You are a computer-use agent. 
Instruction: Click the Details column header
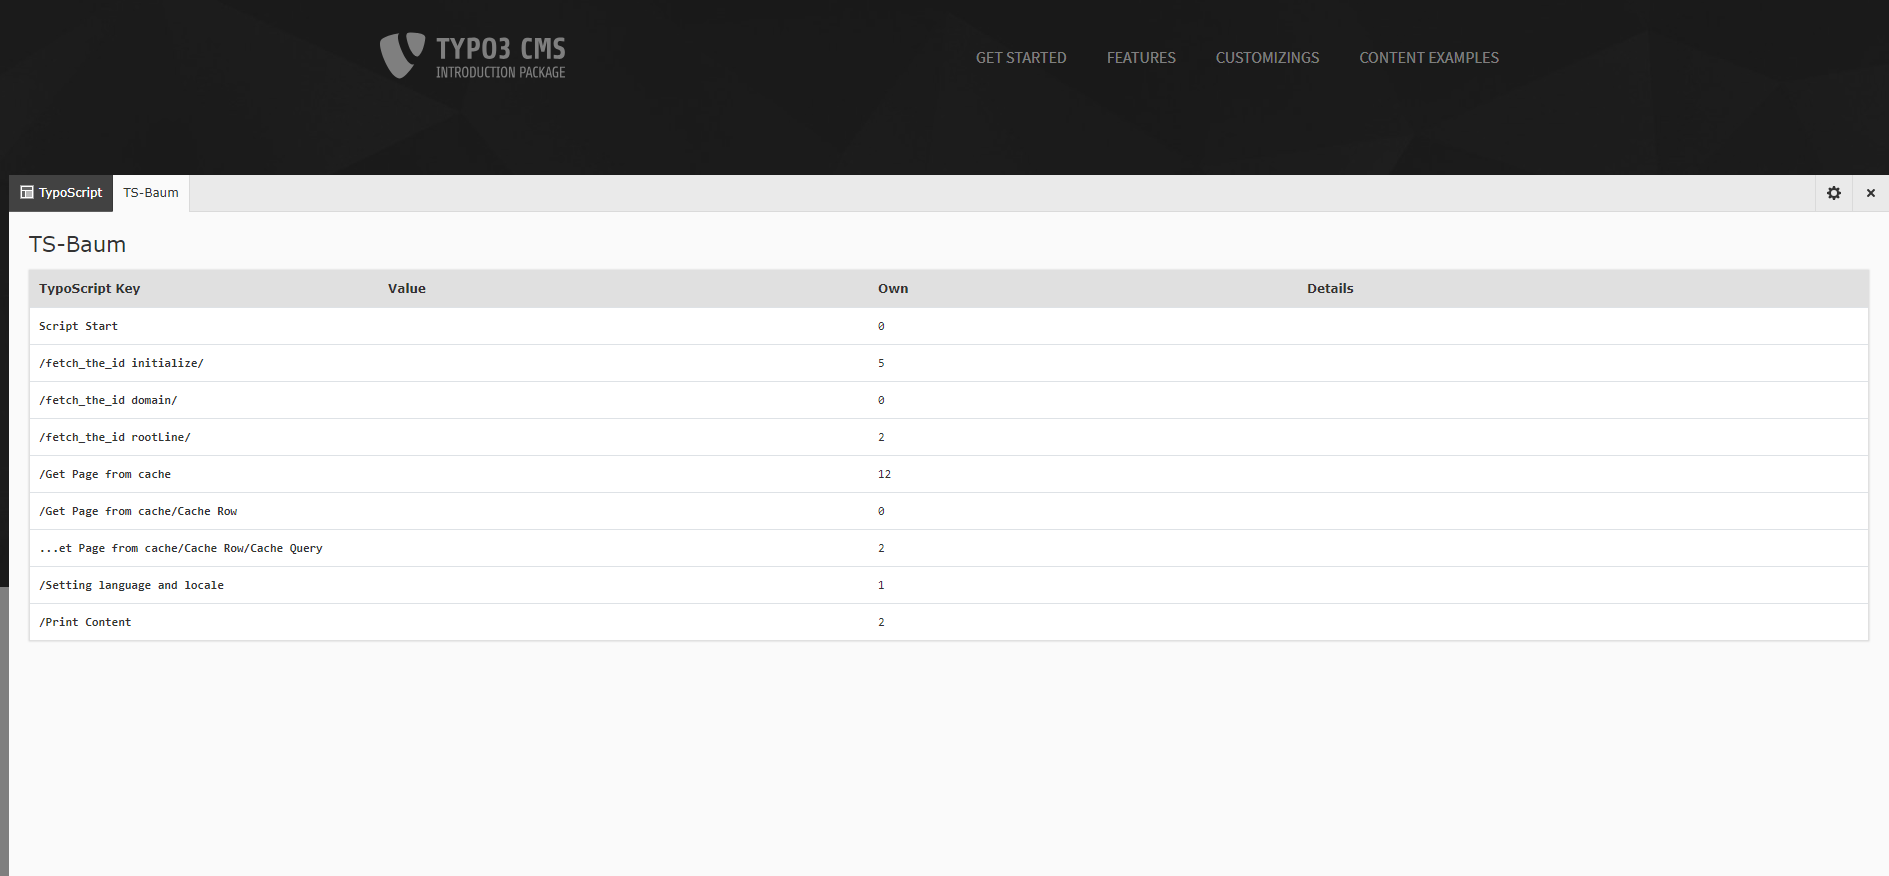tap(1330, 288)
